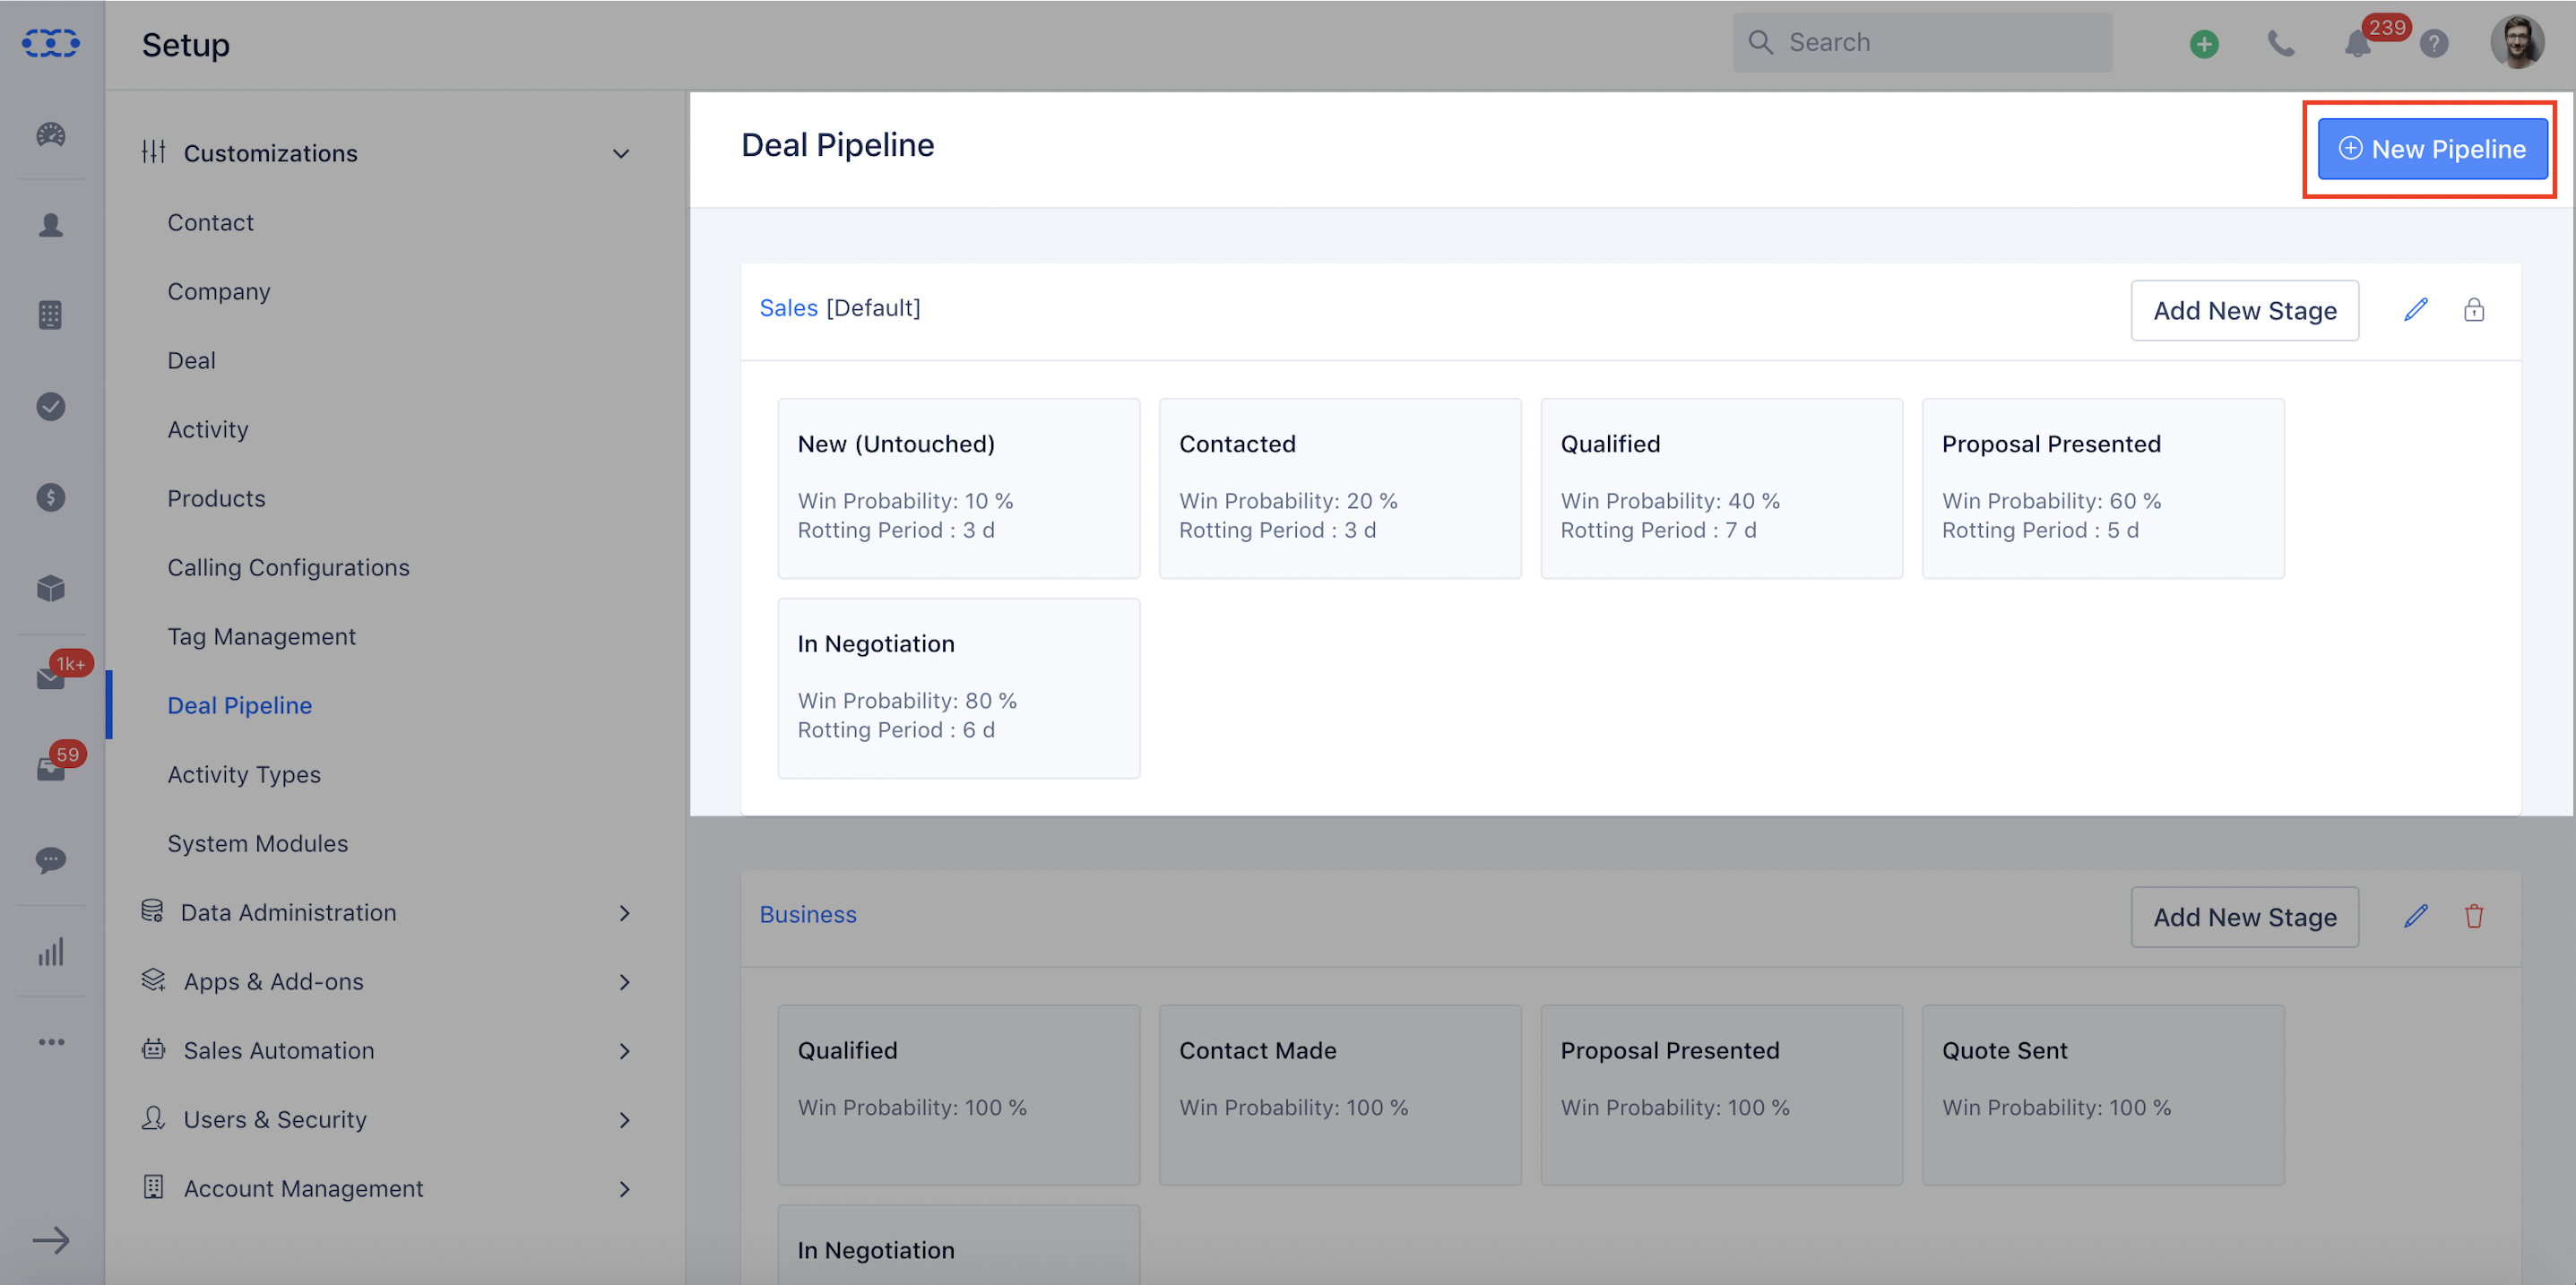Click the green quick-add plus icon
The height and width of the screenshot is (1285, 2576).
(2204, 43)
